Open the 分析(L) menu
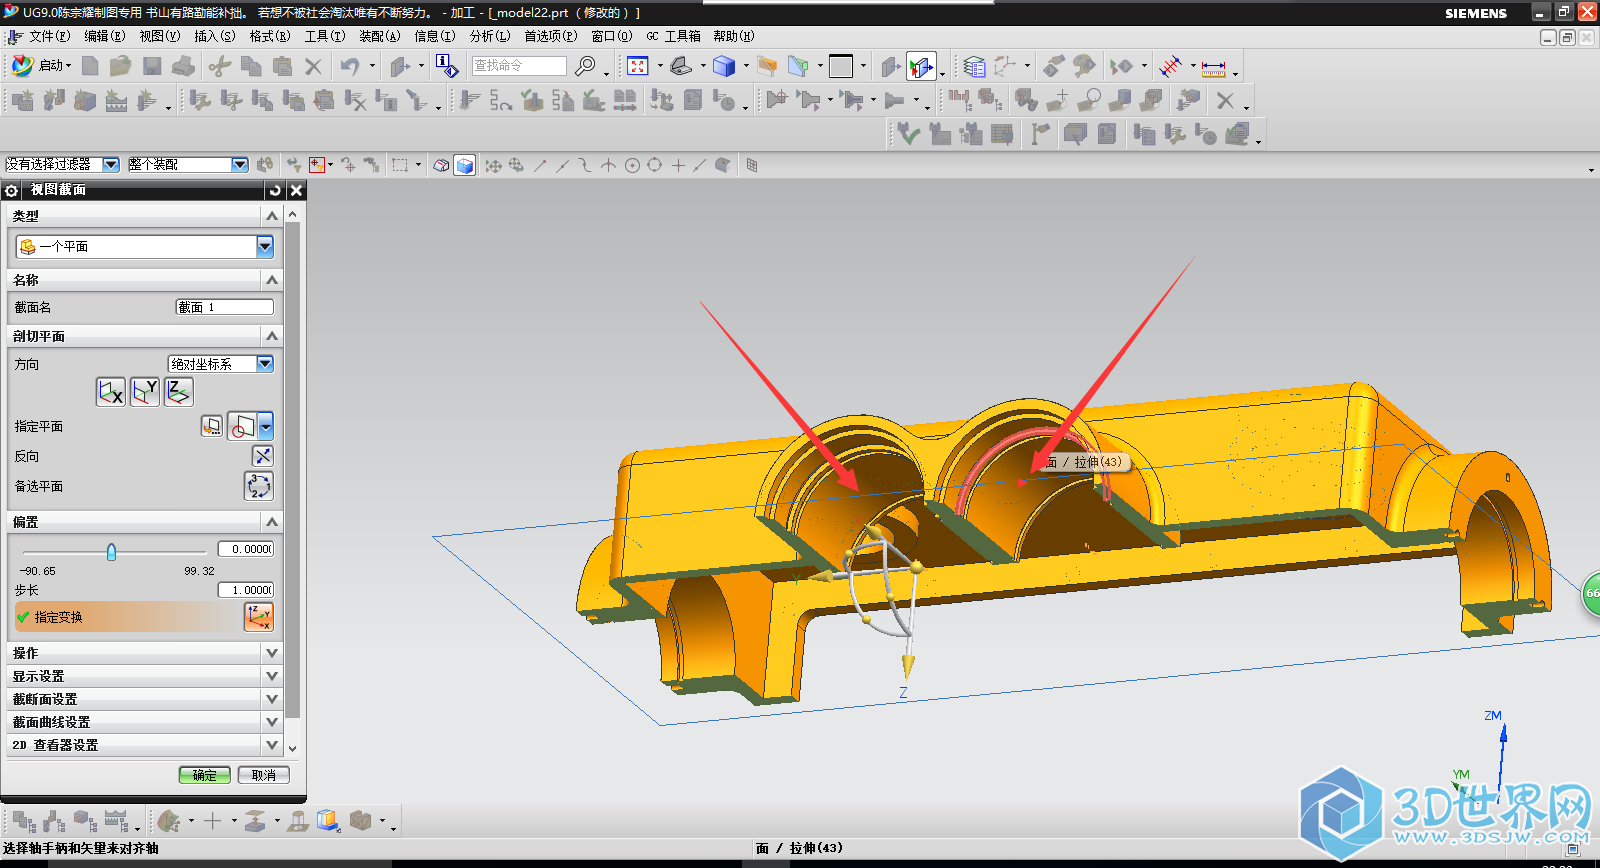 489,36
